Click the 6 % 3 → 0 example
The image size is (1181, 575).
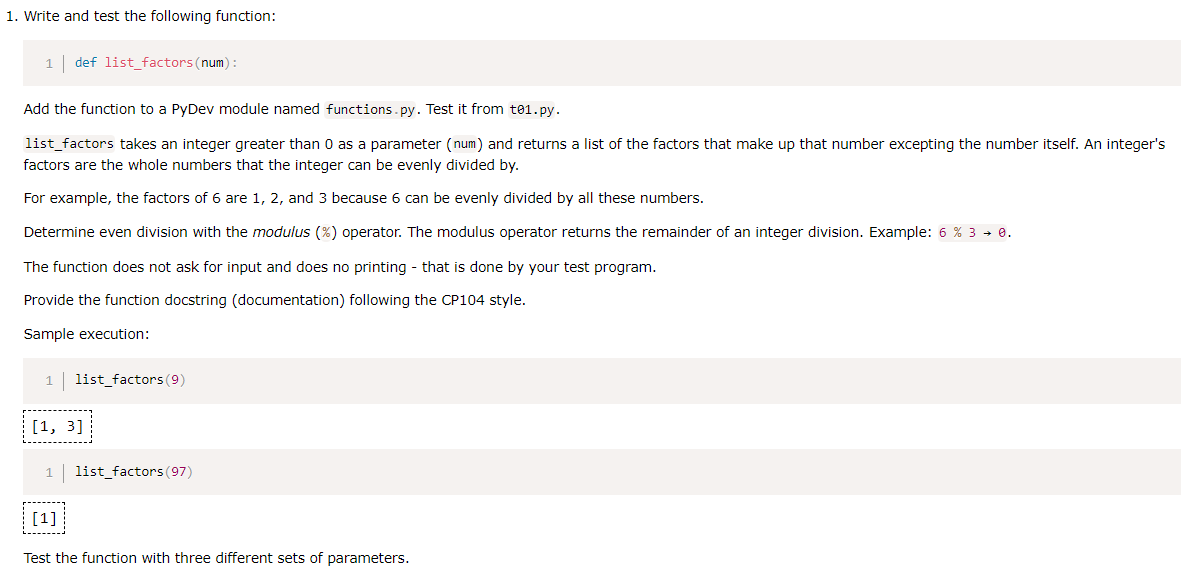click(x=973, y=232)
